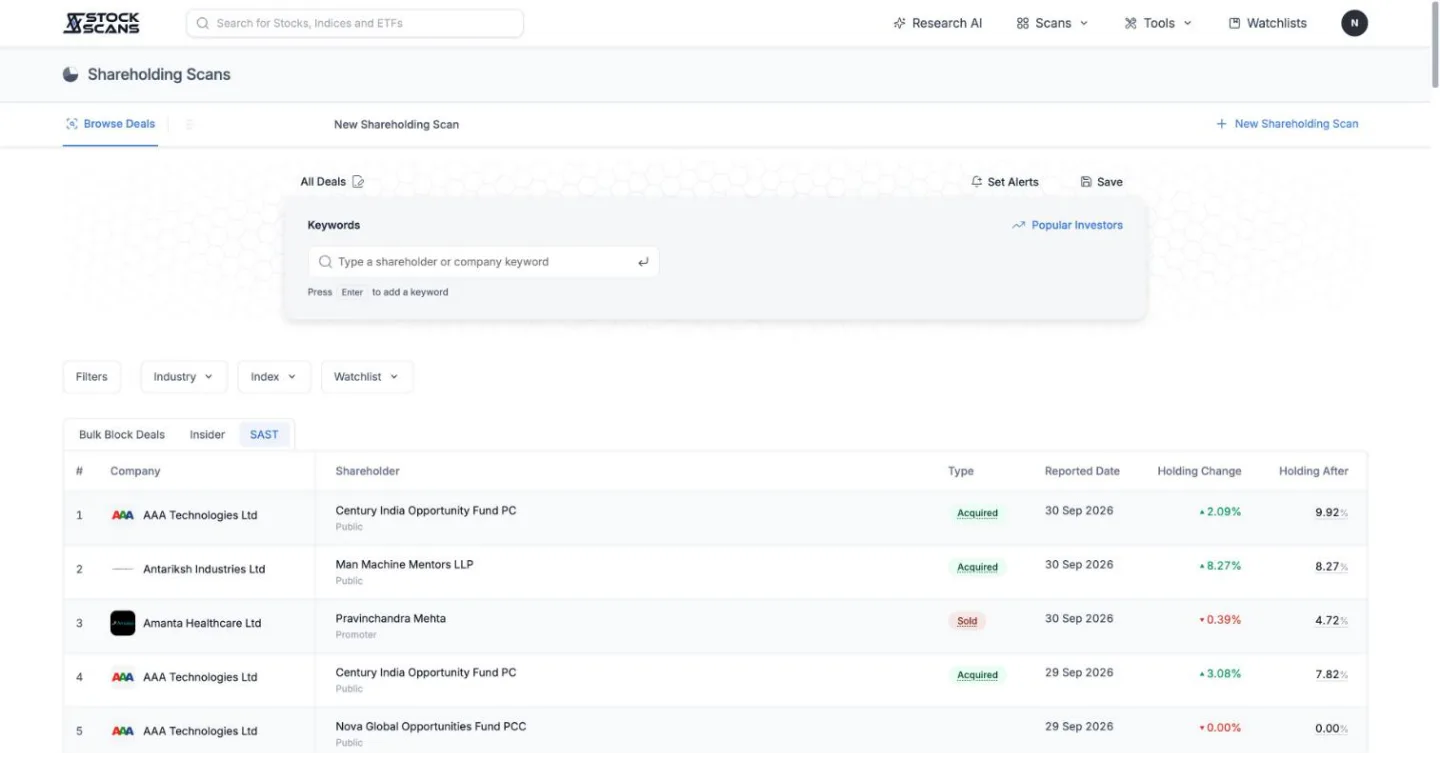
Task: Open Popular Investors link
Action: (1067, 225)
